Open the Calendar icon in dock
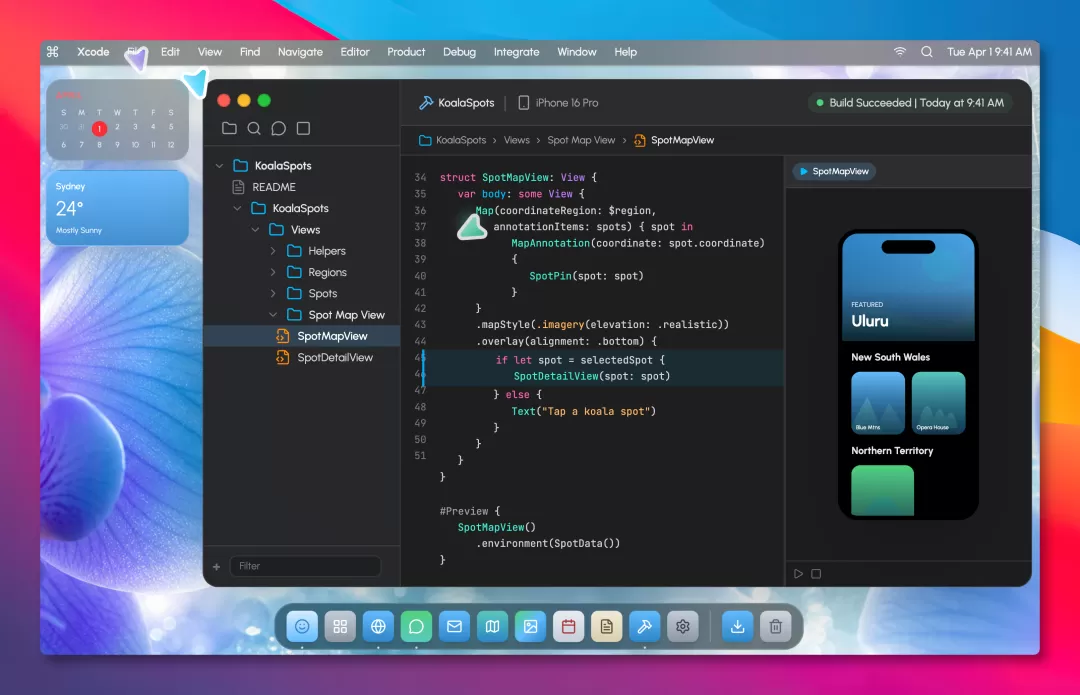The image size is (1080, 695). [x=568, y=626]
